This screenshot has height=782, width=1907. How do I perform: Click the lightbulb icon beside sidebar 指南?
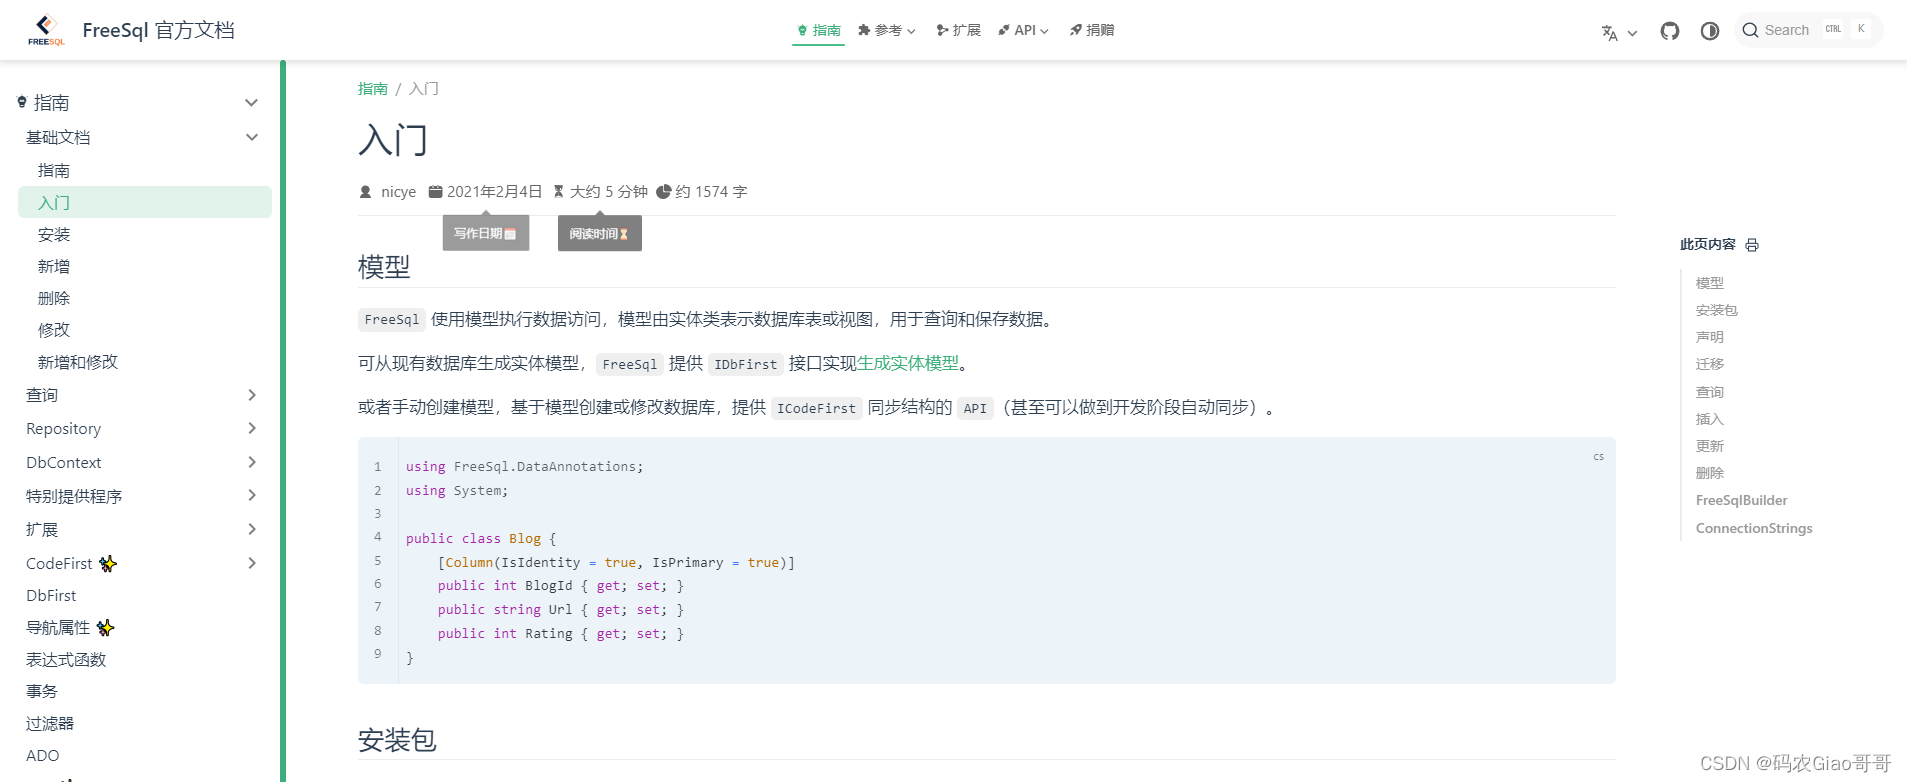22,102
